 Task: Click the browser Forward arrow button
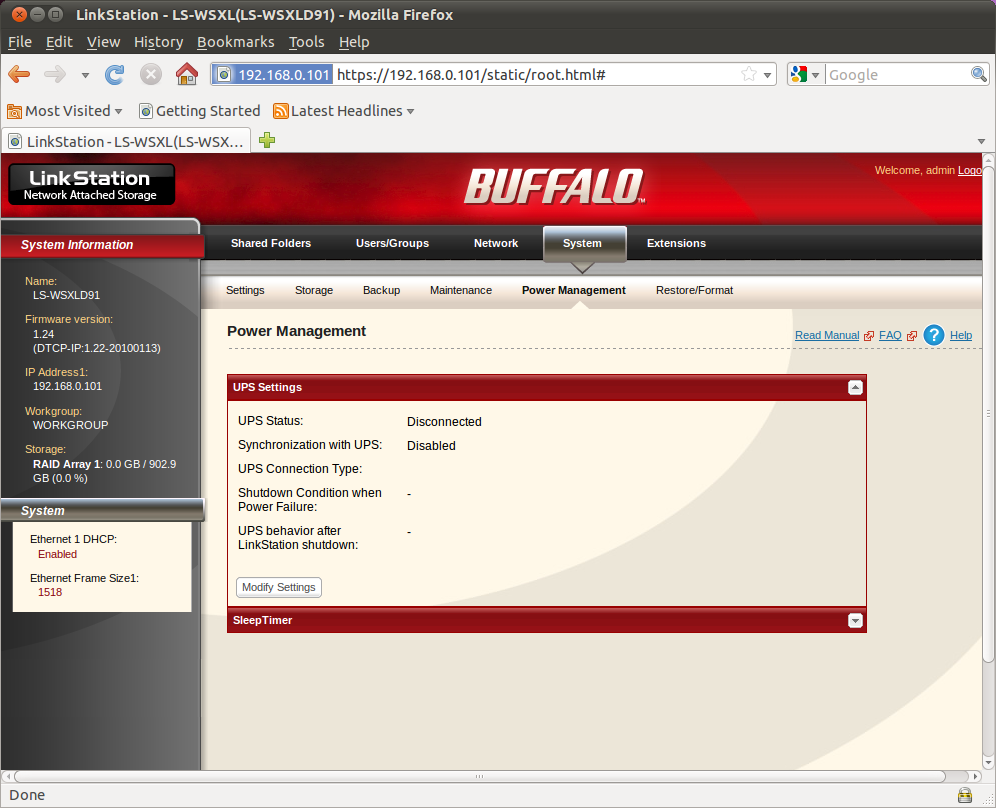(x=55, y=74)
